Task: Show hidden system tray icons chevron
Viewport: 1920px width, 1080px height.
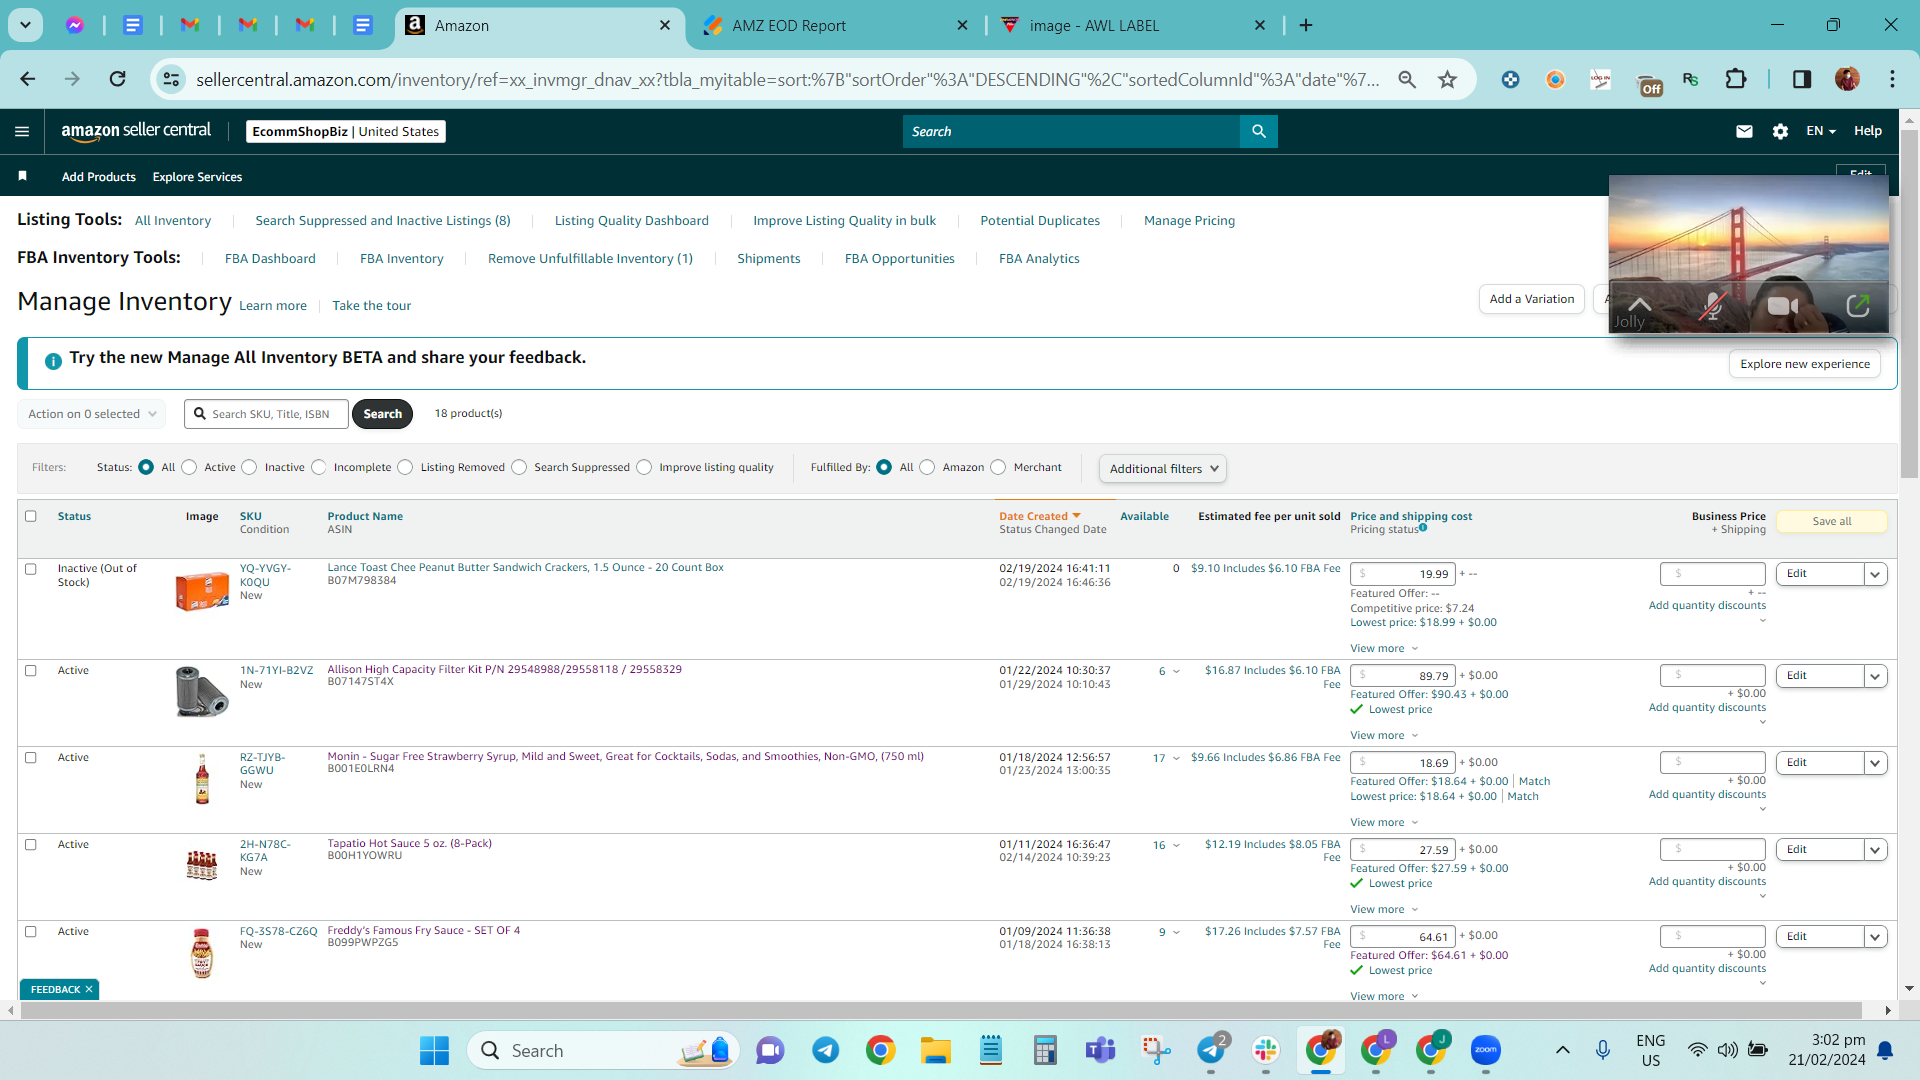Action: click(1562, 1050)
